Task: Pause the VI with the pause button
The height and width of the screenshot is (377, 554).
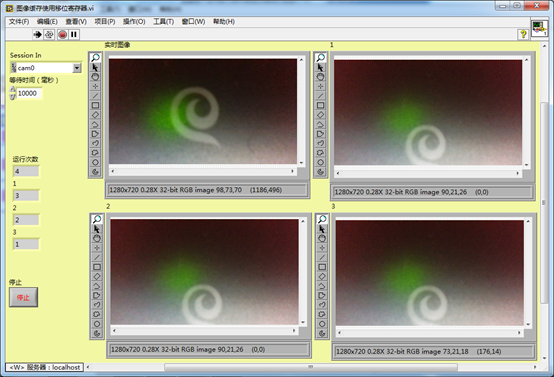Action: coord(73,34)
